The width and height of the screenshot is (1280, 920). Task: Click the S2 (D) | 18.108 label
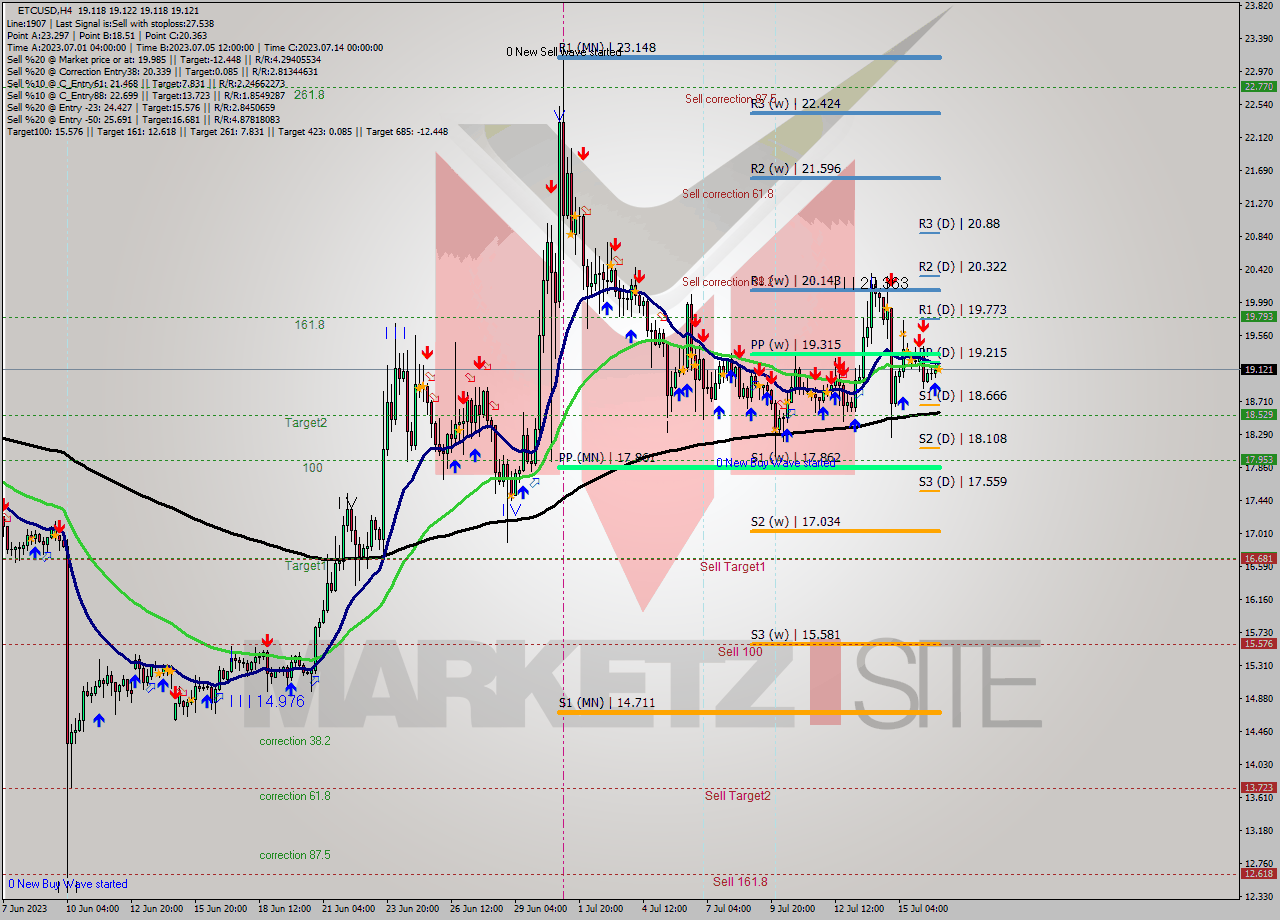coord(962,439)
